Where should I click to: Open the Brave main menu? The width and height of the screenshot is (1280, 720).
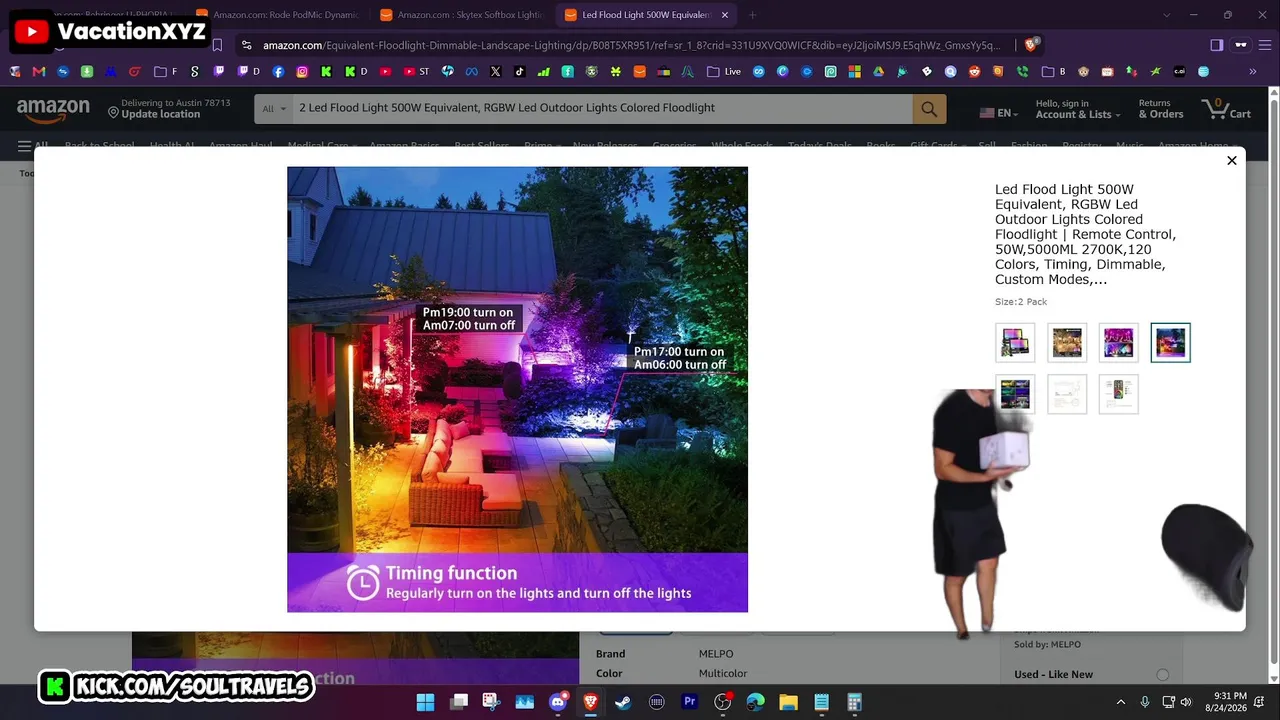pyautogui.click(x=1264, y=45)
